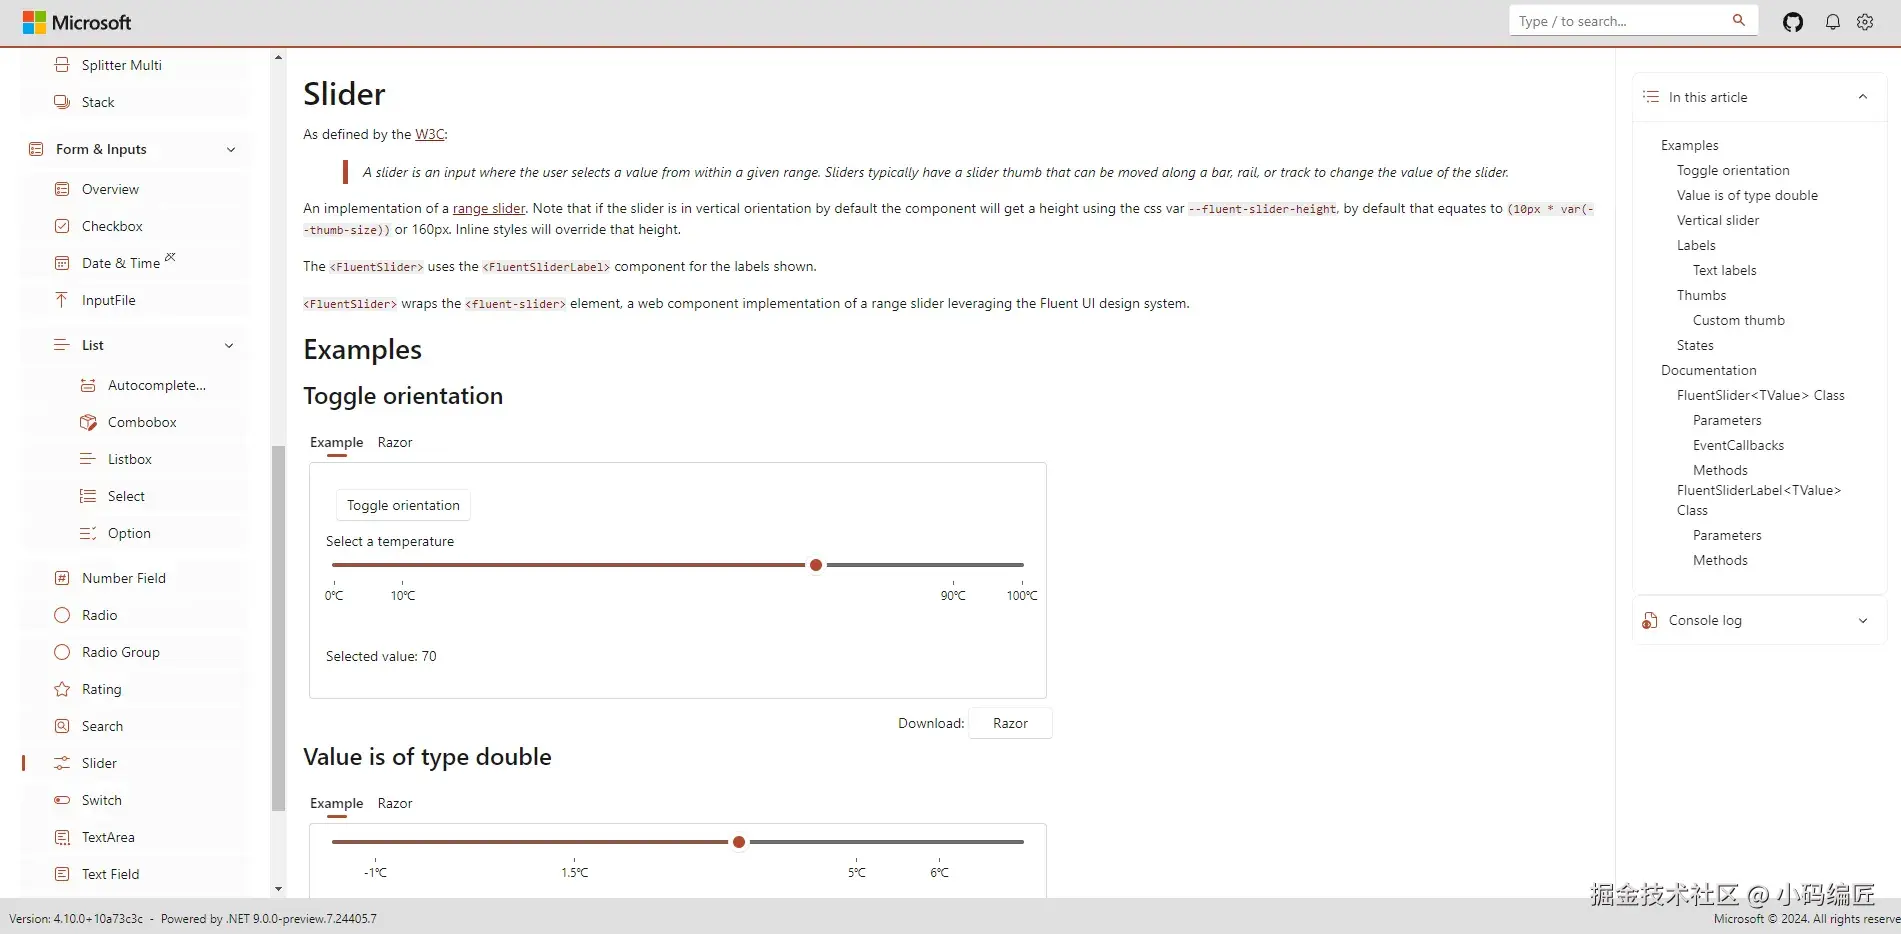
Task: Click the Number Field icon
Action: 62,578
